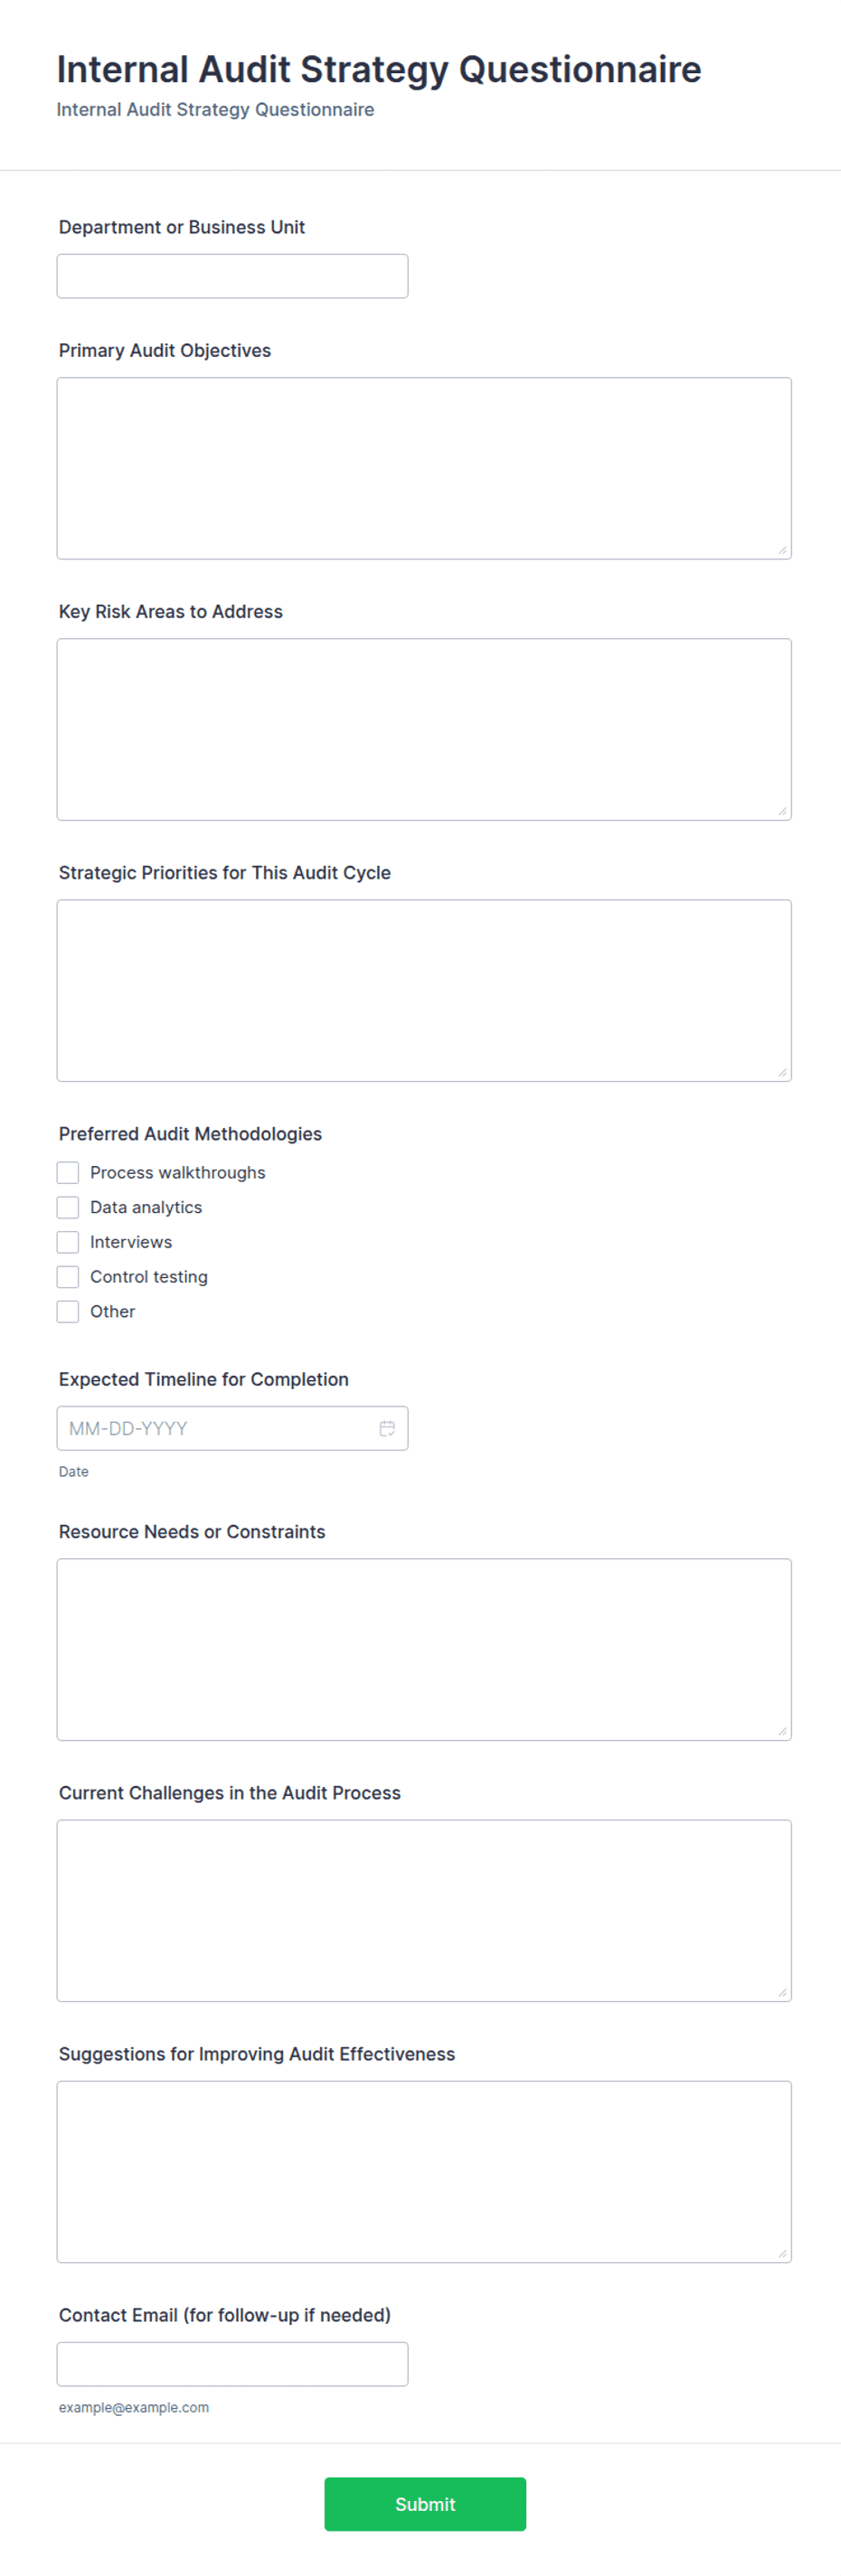
Task: Check the Process walkthroughs option
Action: click(x=68, y=1172)
